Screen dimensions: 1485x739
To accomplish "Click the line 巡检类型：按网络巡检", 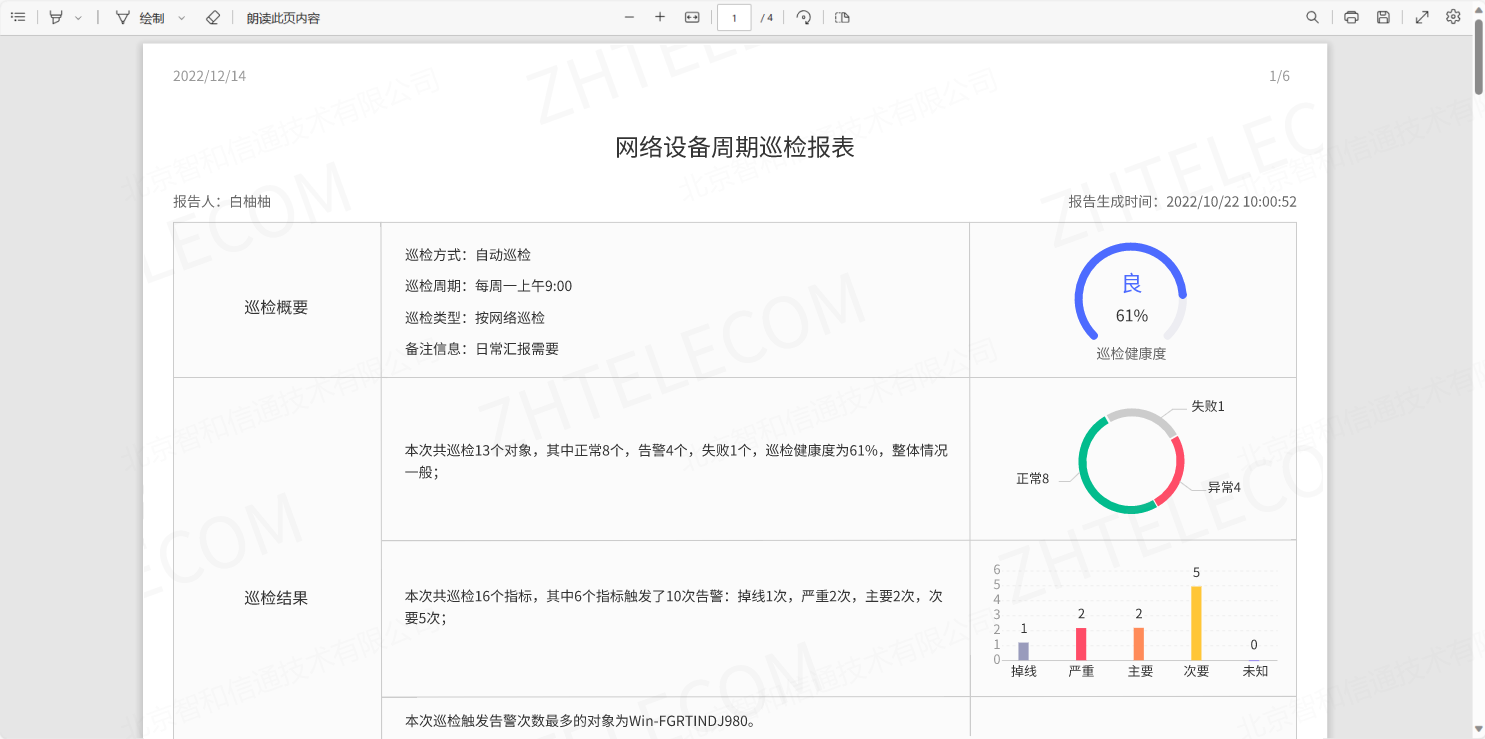I will [x=475, y=318].
